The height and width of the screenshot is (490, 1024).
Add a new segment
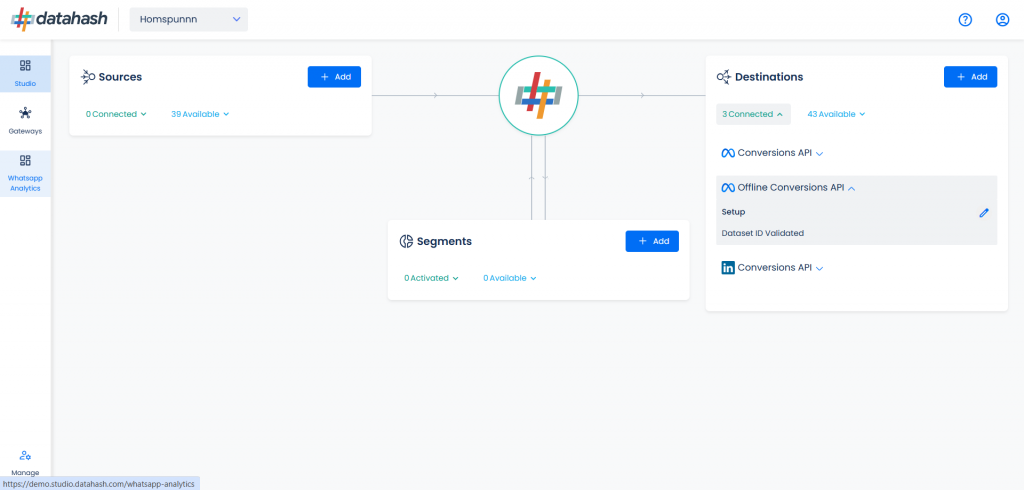652,241
